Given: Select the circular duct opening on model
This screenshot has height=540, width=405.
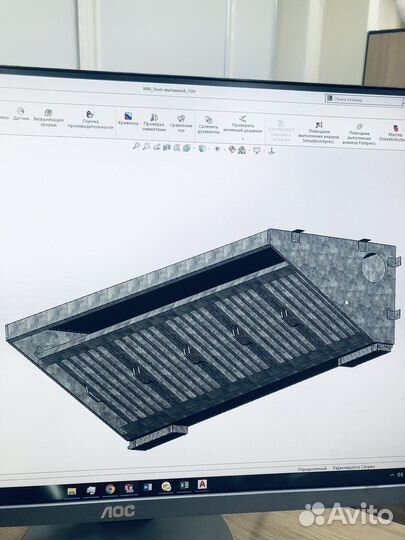Looking at the screenshot, I should (x=373, y=268).
